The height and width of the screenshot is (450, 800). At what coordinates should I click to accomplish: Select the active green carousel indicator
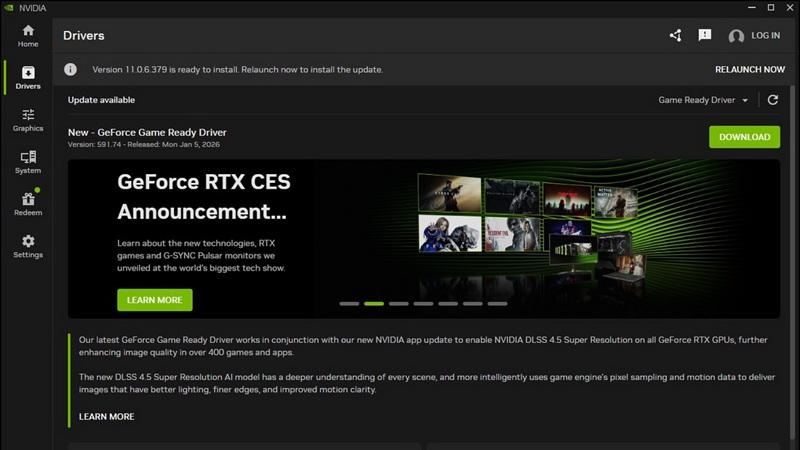click(x=374, y=304)
